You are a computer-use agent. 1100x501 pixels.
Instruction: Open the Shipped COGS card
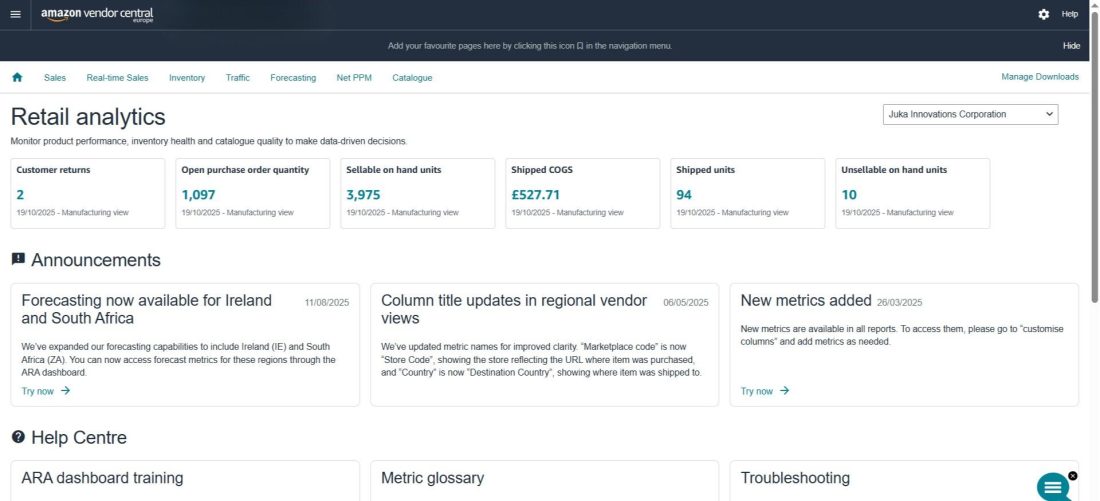click(583, 194)
